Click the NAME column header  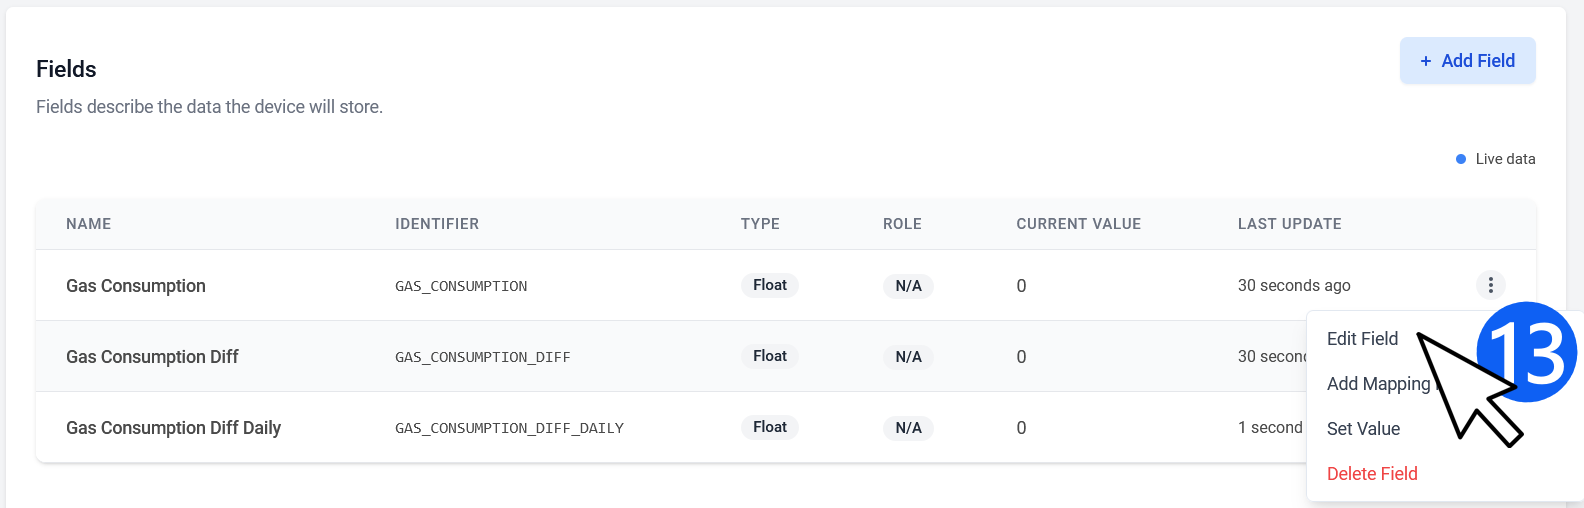pos(89,224)
